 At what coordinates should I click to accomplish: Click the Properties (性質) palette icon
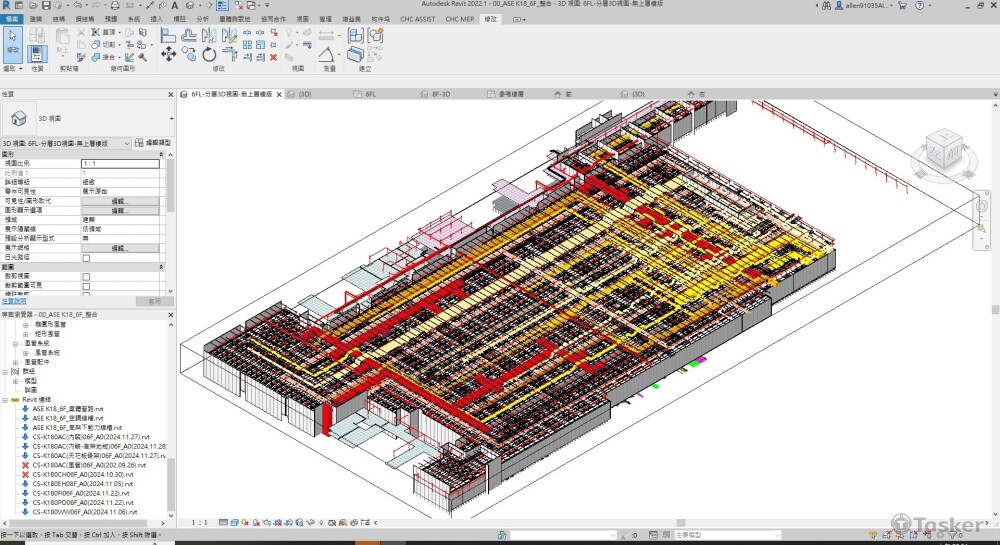click(x=37, y=54)
